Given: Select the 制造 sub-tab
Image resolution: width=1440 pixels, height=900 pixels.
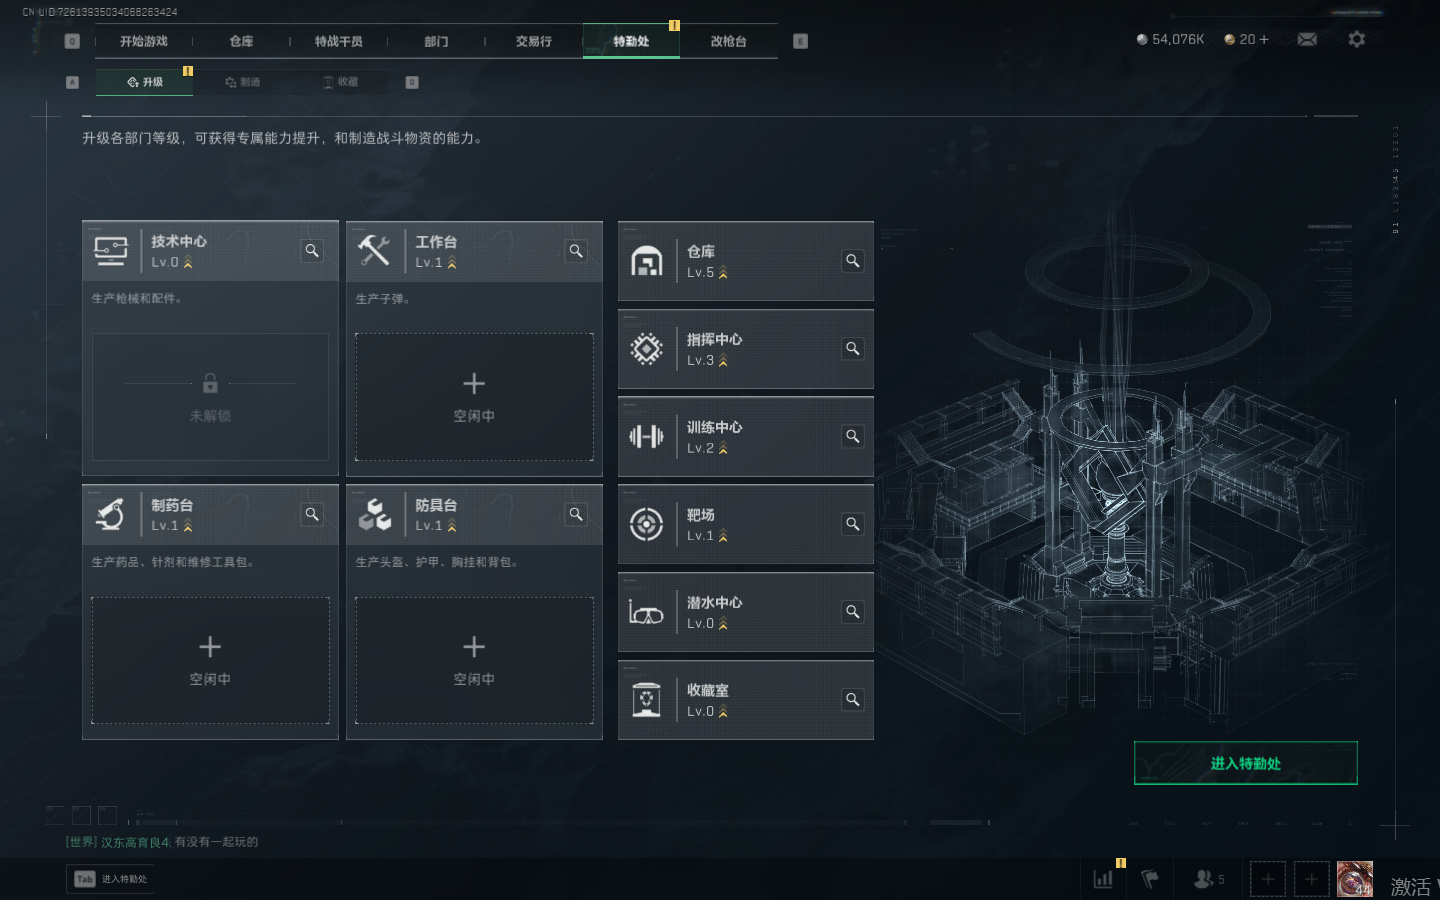Looking at the screenshot, I should (243, 82).
